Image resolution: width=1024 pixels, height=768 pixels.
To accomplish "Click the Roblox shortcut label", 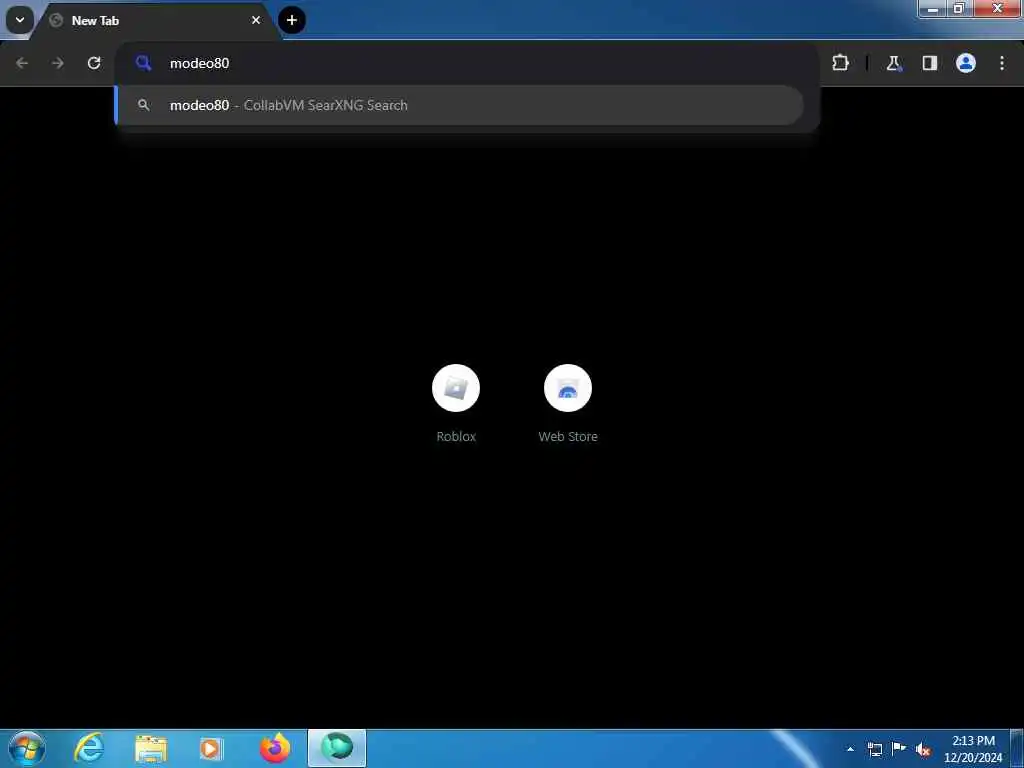I will [456, 436].
